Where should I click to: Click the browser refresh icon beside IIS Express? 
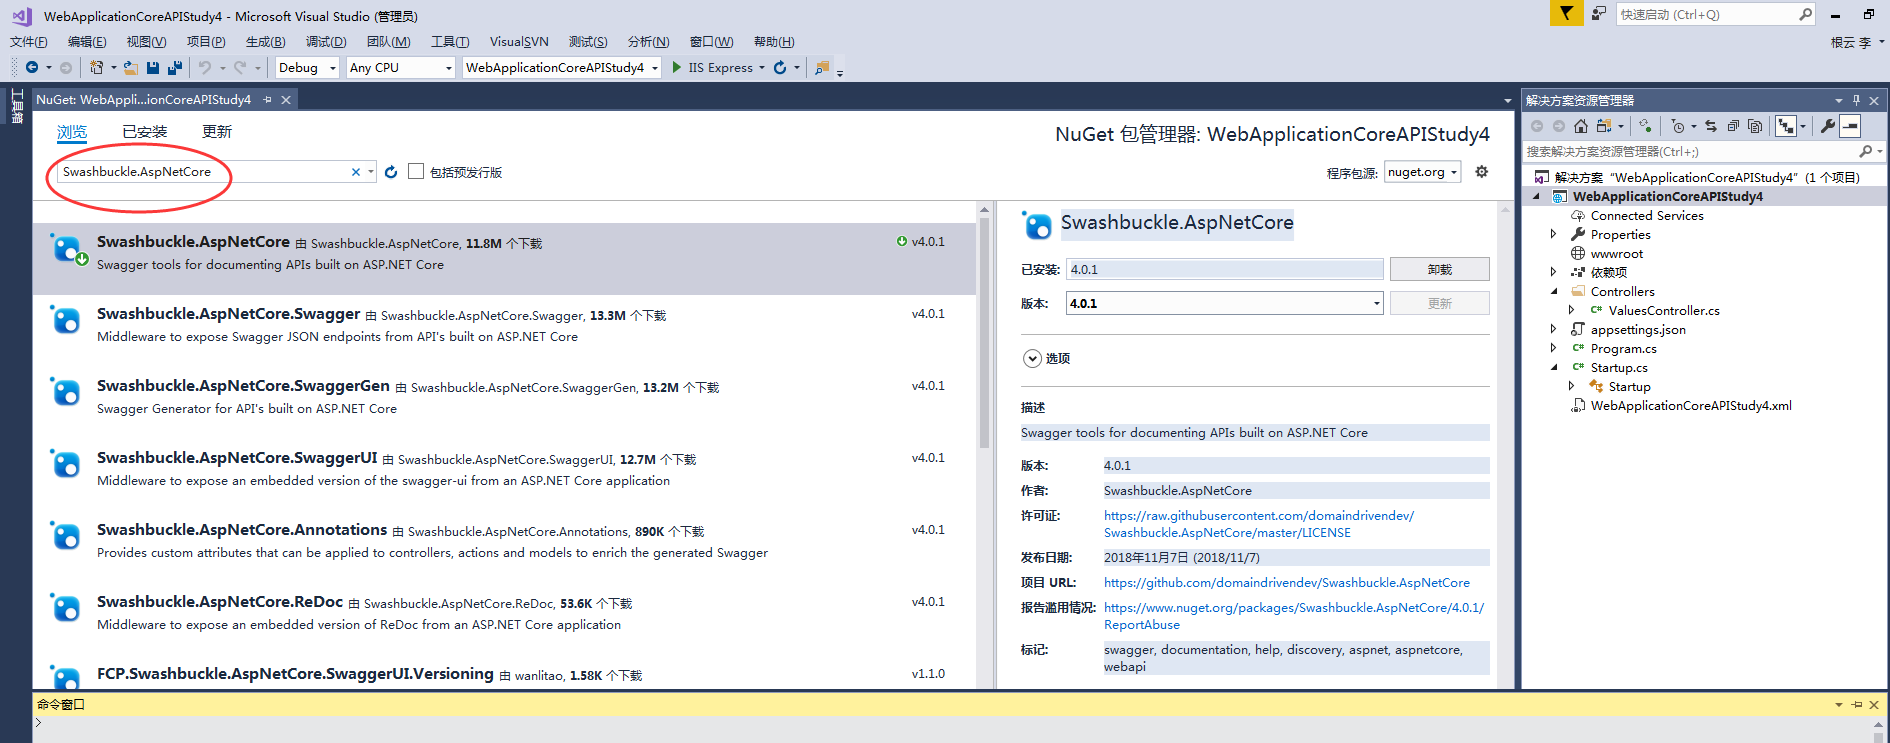pyautogui.click(x=780, y=68)
